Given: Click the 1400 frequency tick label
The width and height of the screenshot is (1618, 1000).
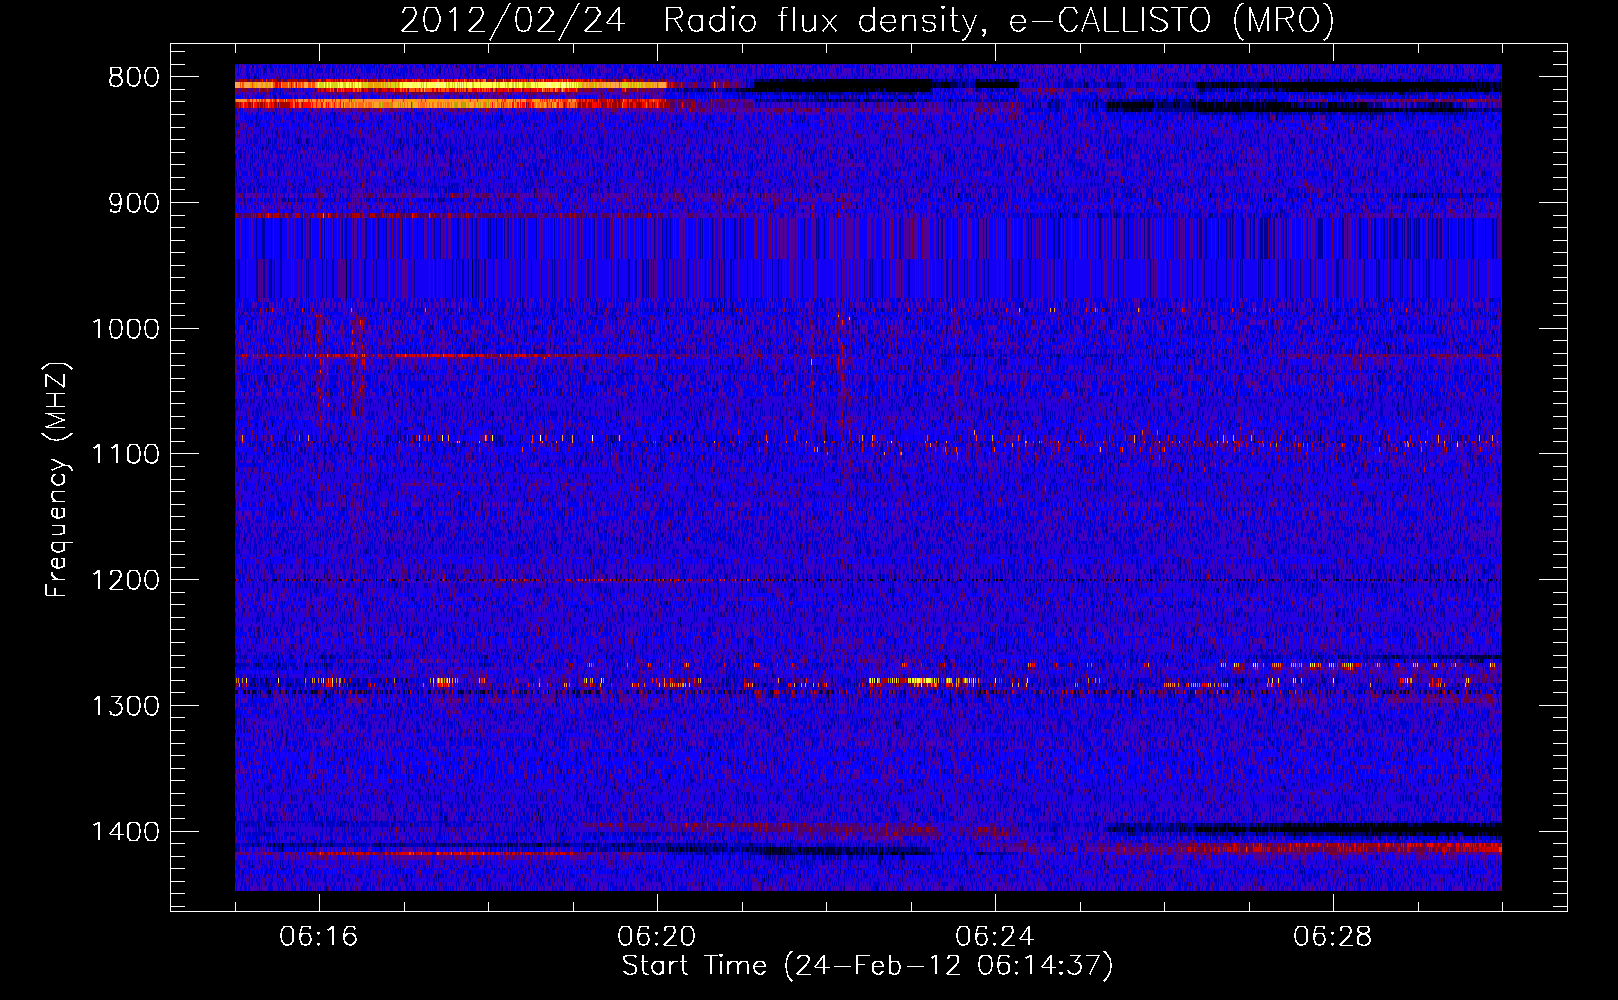Looking at the screenshot, I should pyautogui.click(x=125, y=832).
